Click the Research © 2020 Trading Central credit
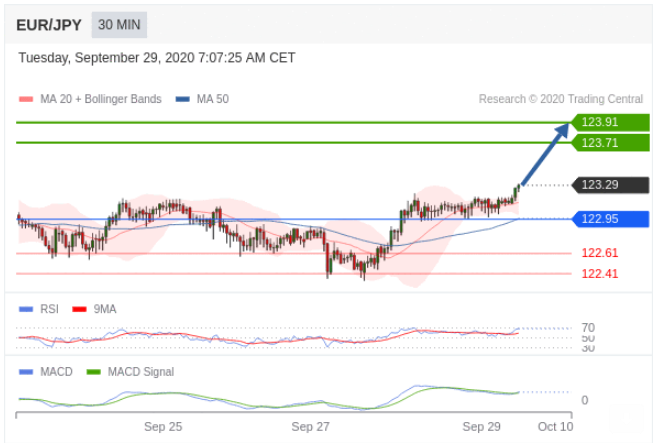Image resolution: width=658 pixels, height=443 pixels. pyautogui.click(x=561, y=99)
